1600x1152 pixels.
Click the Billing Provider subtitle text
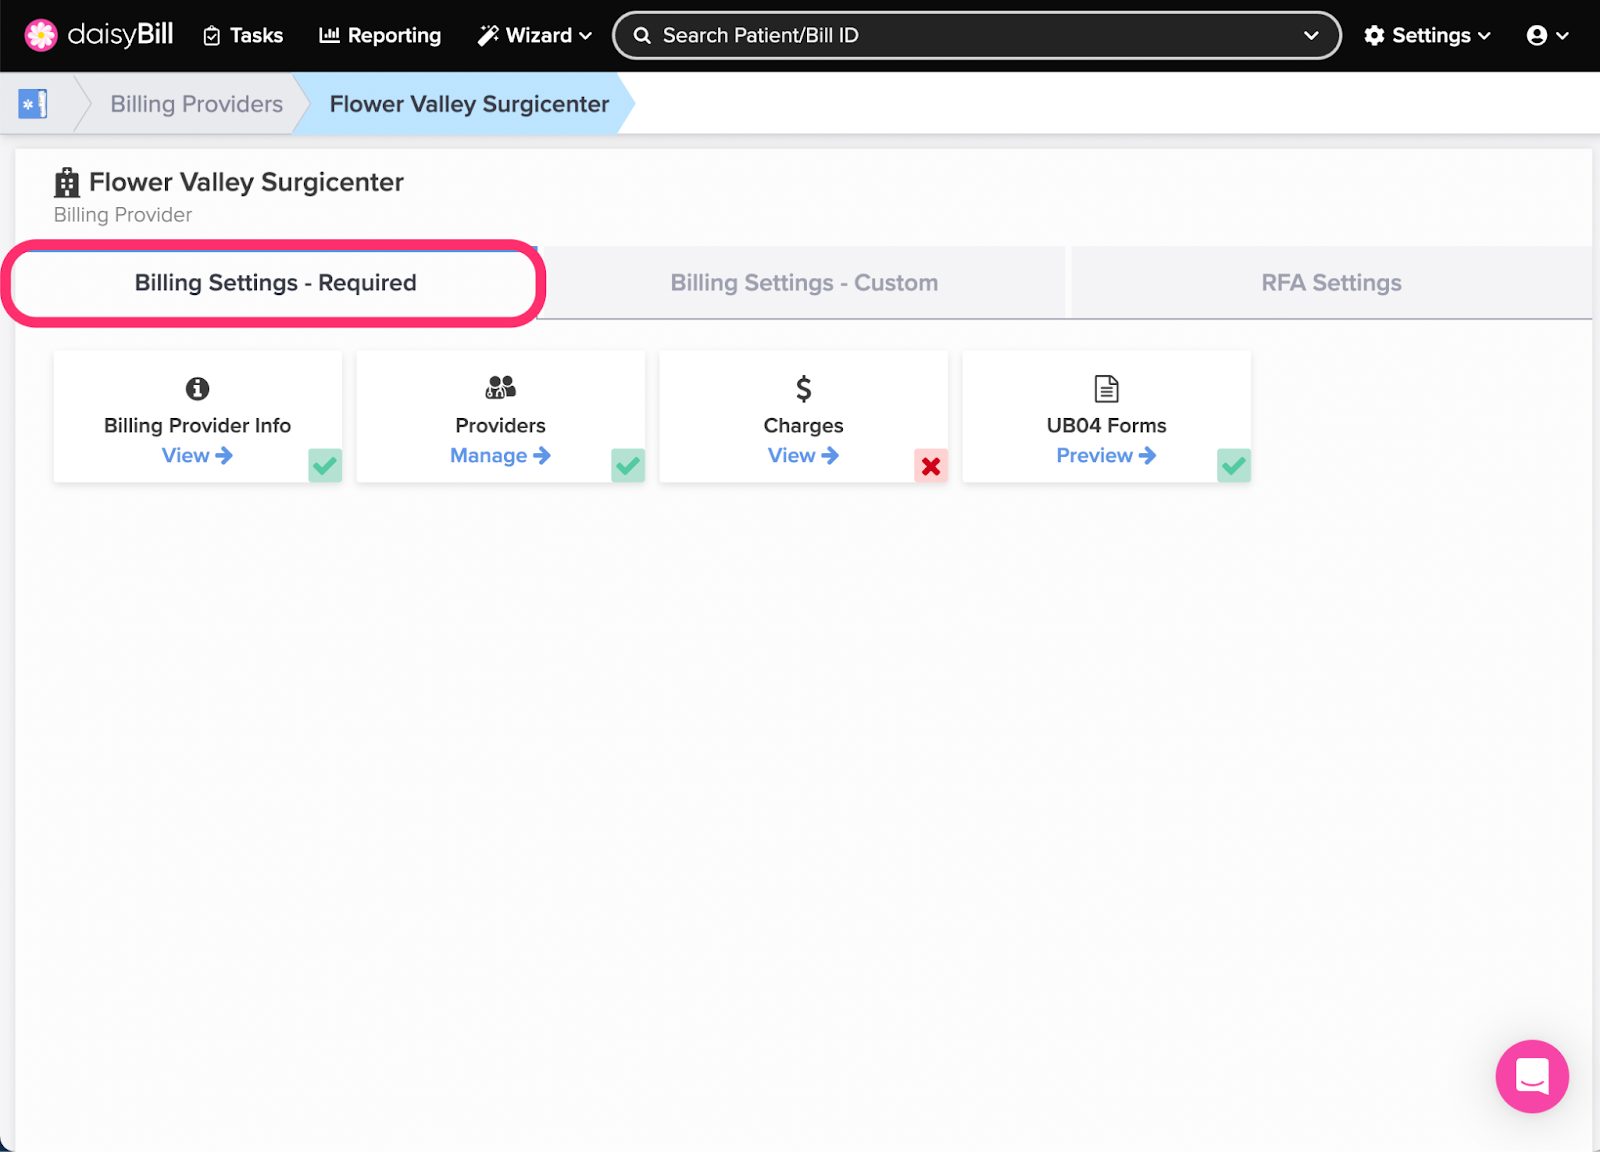point(123,215)
